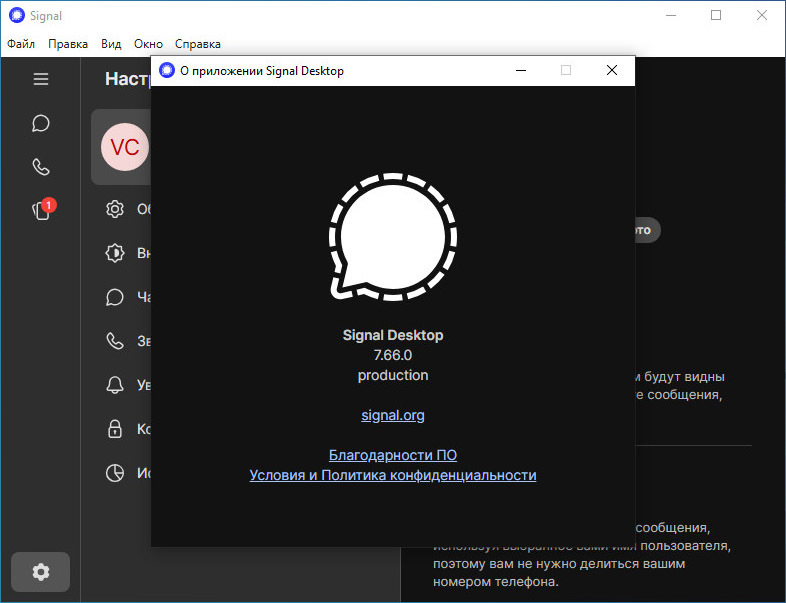Click the version number 7.66.0 text
The image size is (786, 603).
393,355
